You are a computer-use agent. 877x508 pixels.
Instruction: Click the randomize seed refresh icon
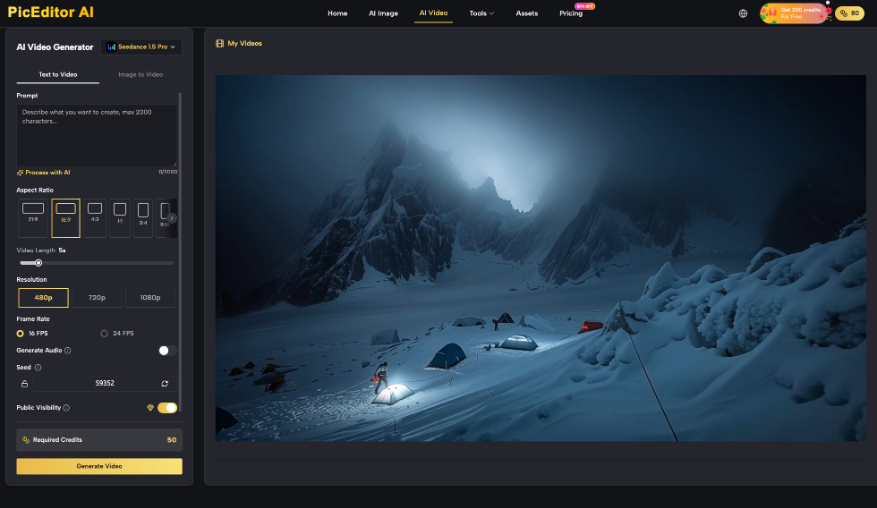tap(164, 384)
